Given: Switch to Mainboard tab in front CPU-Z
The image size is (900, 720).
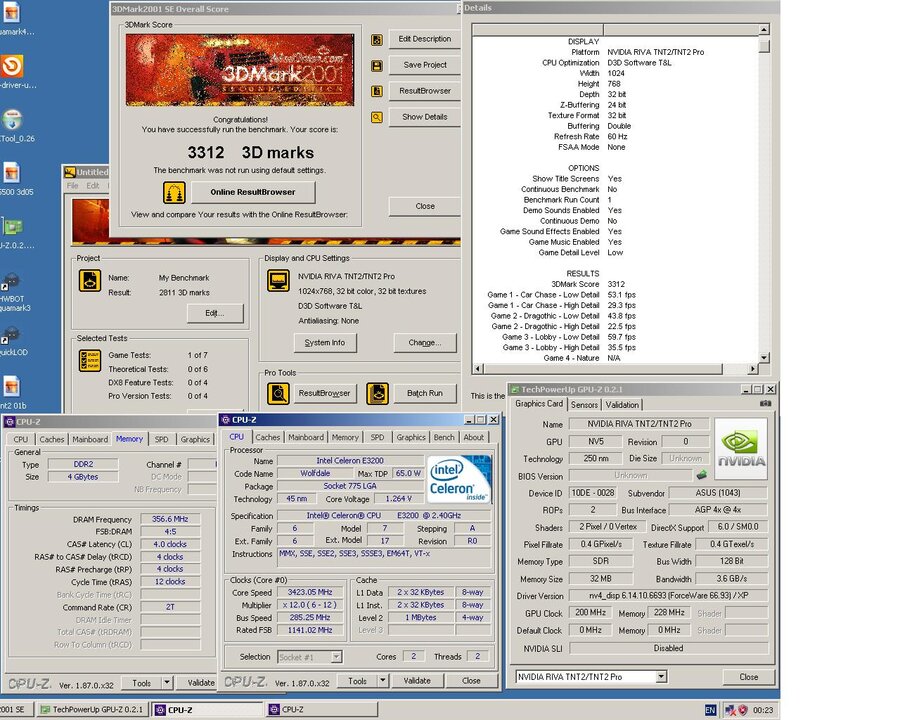Looking at the screenshot, I should pyautogui.click(x=306, y=437).
